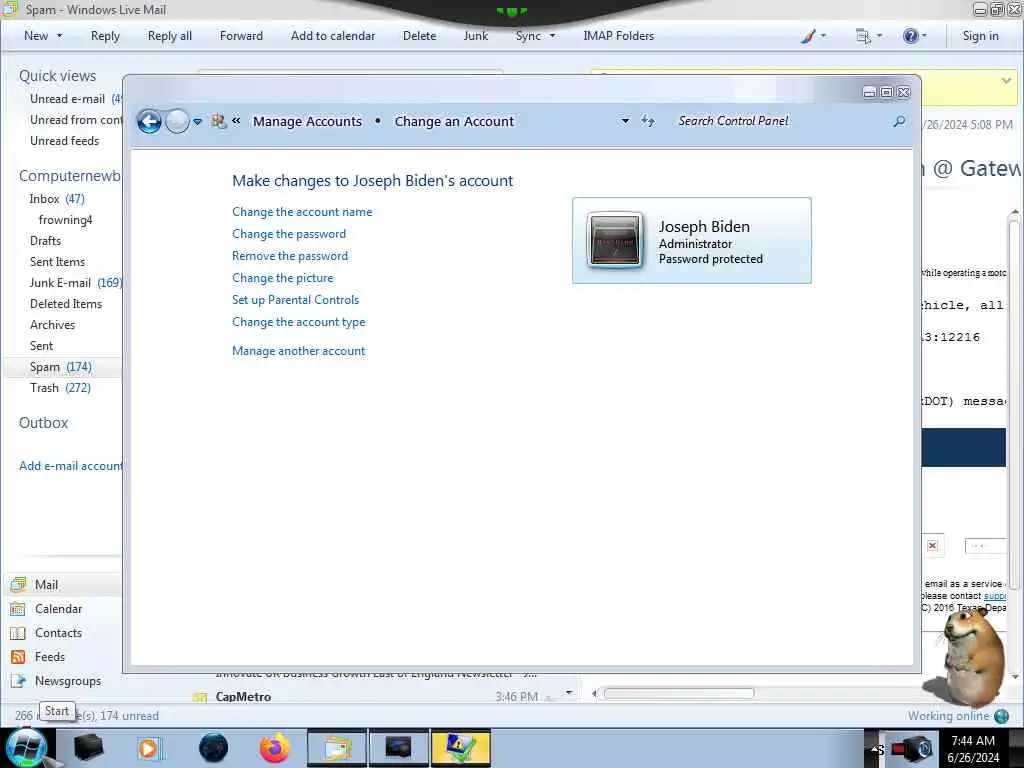
Task: Click the Outbox heading
Action: (44, 423)
